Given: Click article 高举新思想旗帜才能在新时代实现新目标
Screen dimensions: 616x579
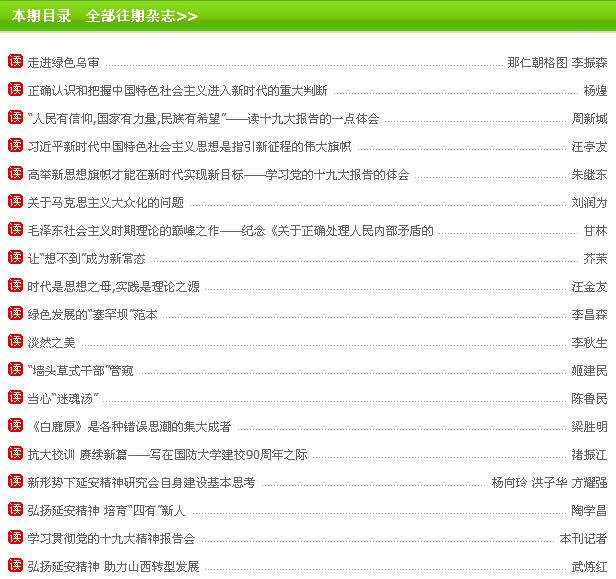Looking at the screenshot, I should coord(218,175).
